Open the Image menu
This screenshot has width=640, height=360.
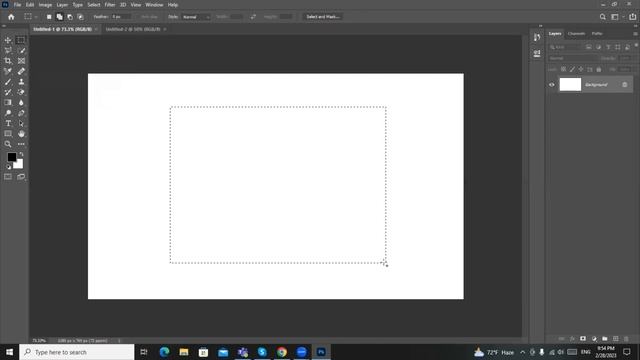point(45,5)
